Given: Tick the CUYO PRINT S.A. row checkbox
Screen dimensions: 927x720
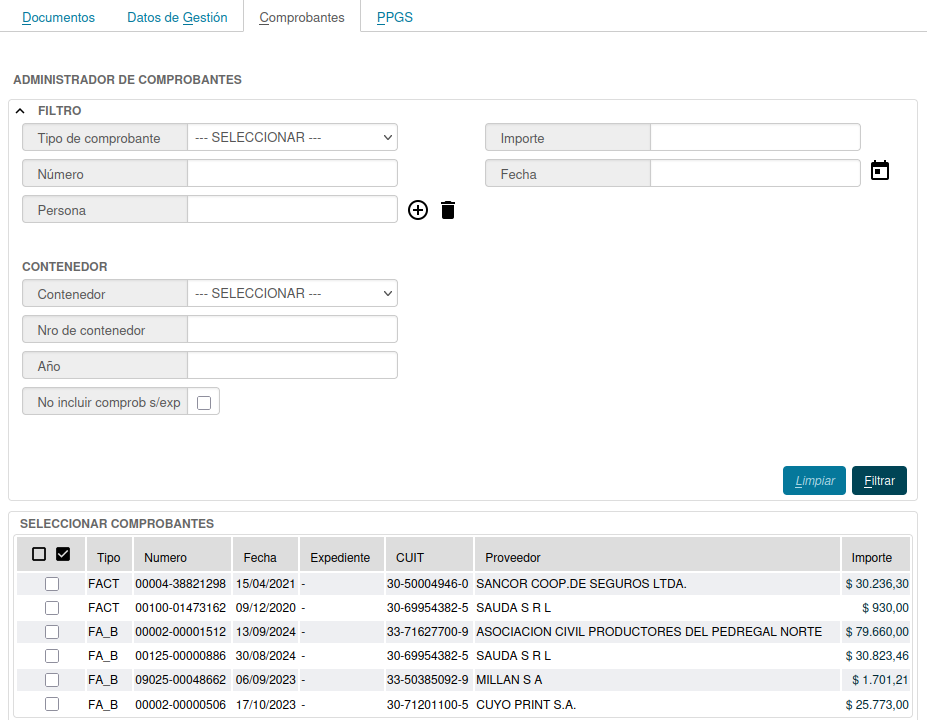Looking at the screenshot, I should pos(52,704).
